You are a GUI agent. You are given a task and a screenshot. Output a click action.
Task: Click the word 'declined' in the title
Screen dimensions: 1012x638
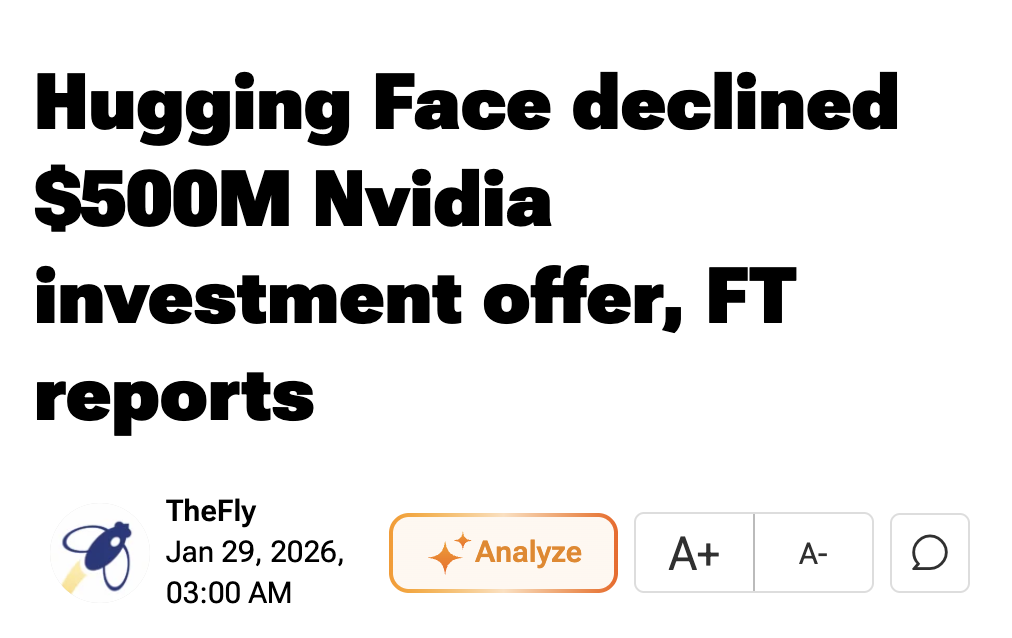(x=735, y=102)
